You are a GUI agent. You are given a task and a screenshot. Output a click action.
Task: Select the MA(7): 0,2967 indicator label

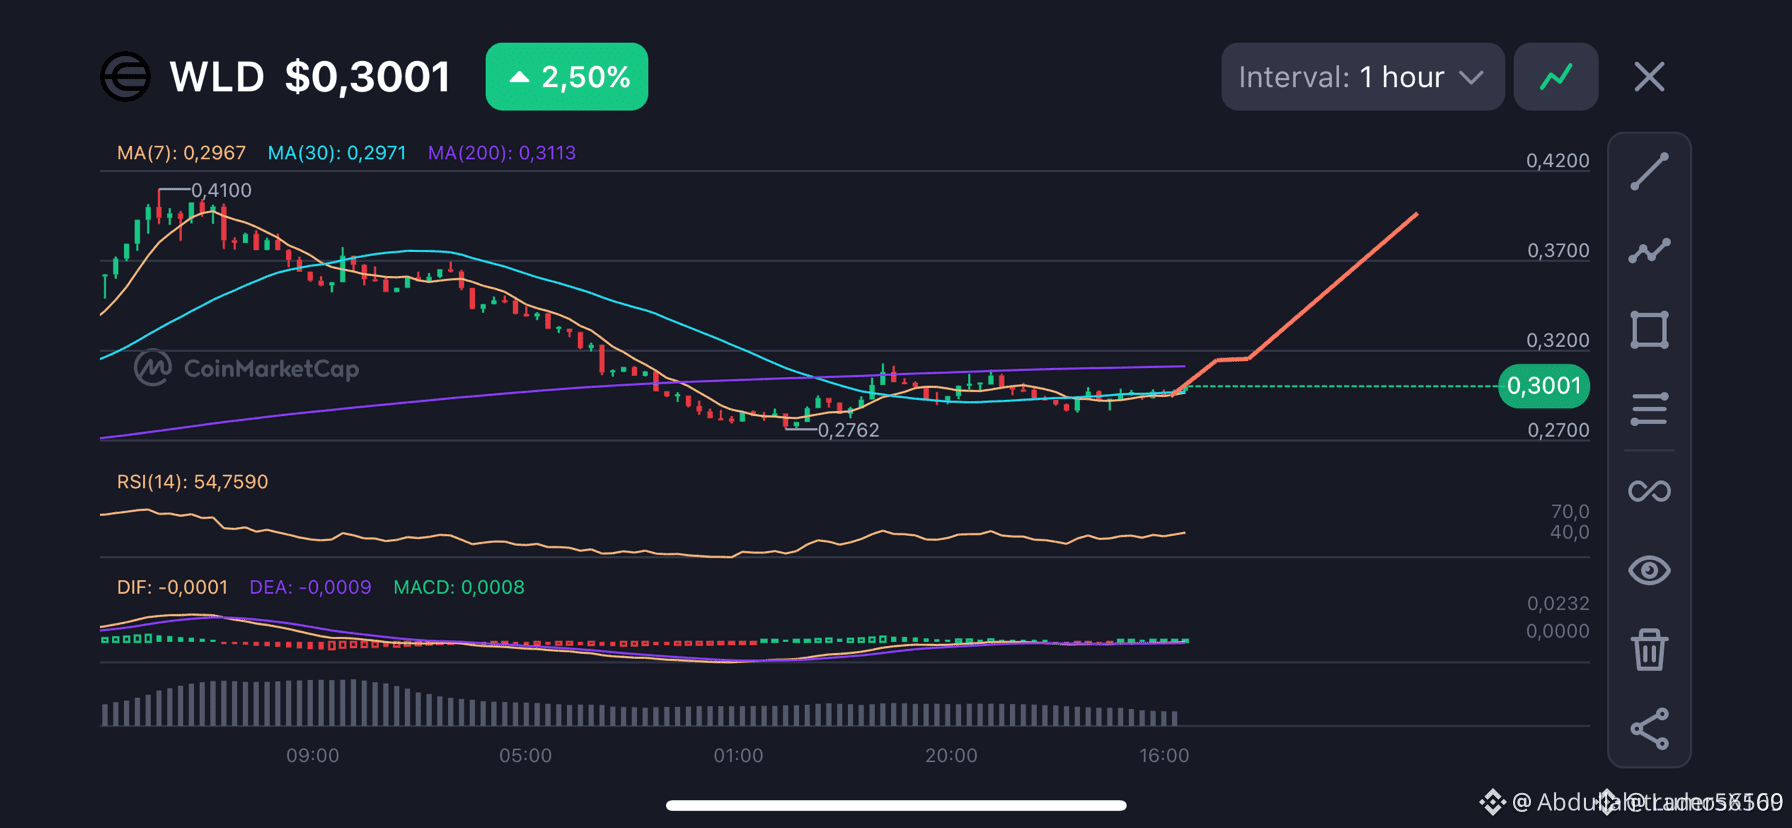pyautogui.click(x=181, y=153)
